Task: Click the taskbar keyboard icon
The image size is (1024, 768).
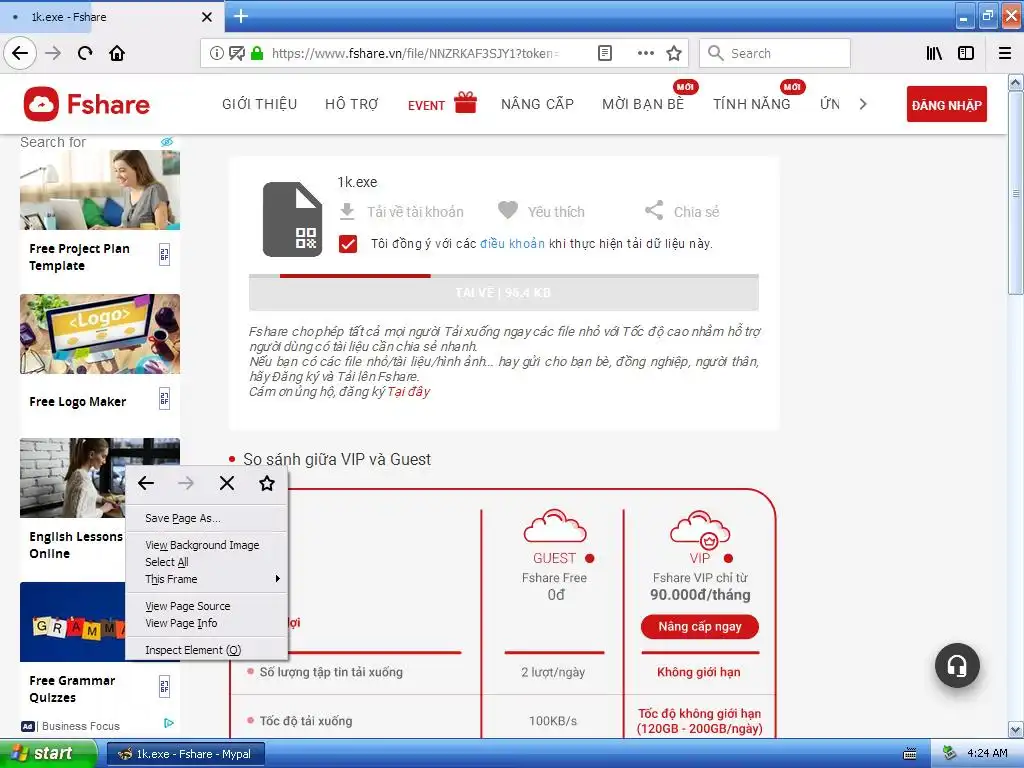Action: (910, 754)
